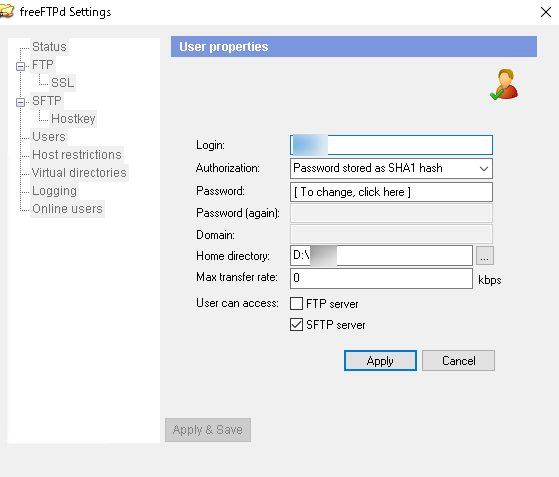View the Online users page
Screen dimensions: 559x477
pos(67,209)
